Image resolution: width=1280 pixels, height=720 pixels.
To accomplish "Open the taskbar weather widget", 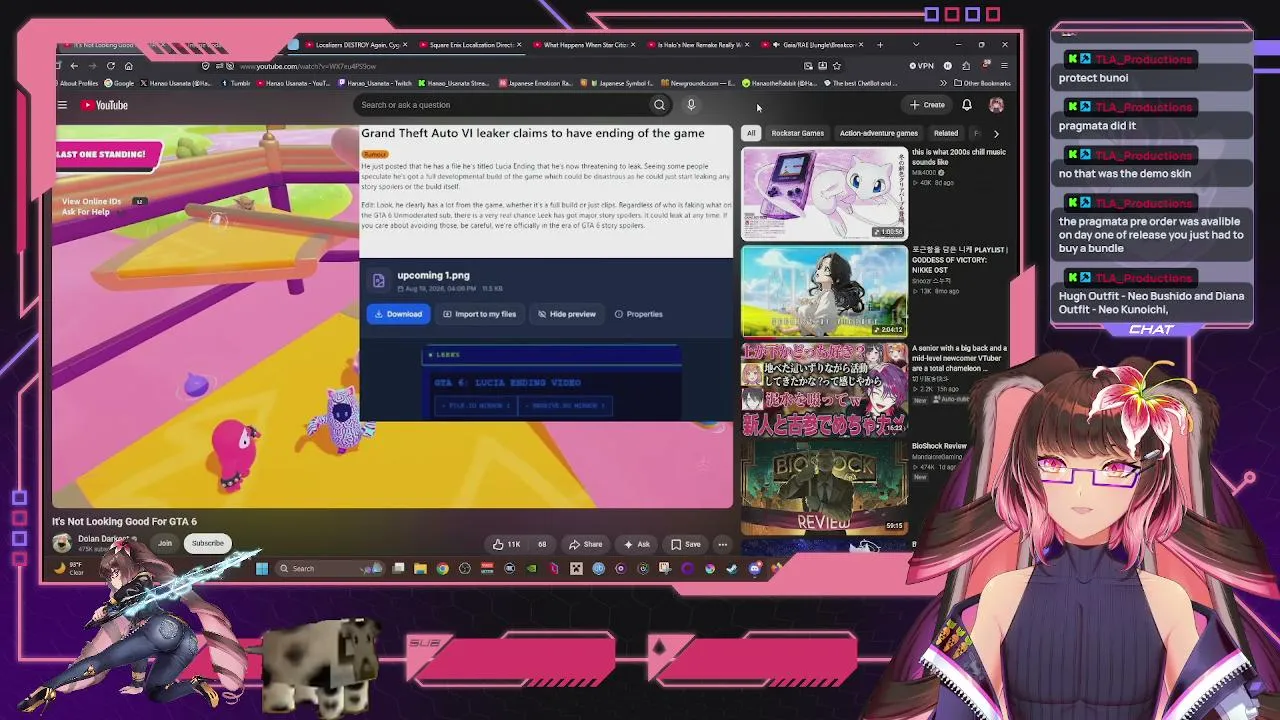I will click(69, 569).
